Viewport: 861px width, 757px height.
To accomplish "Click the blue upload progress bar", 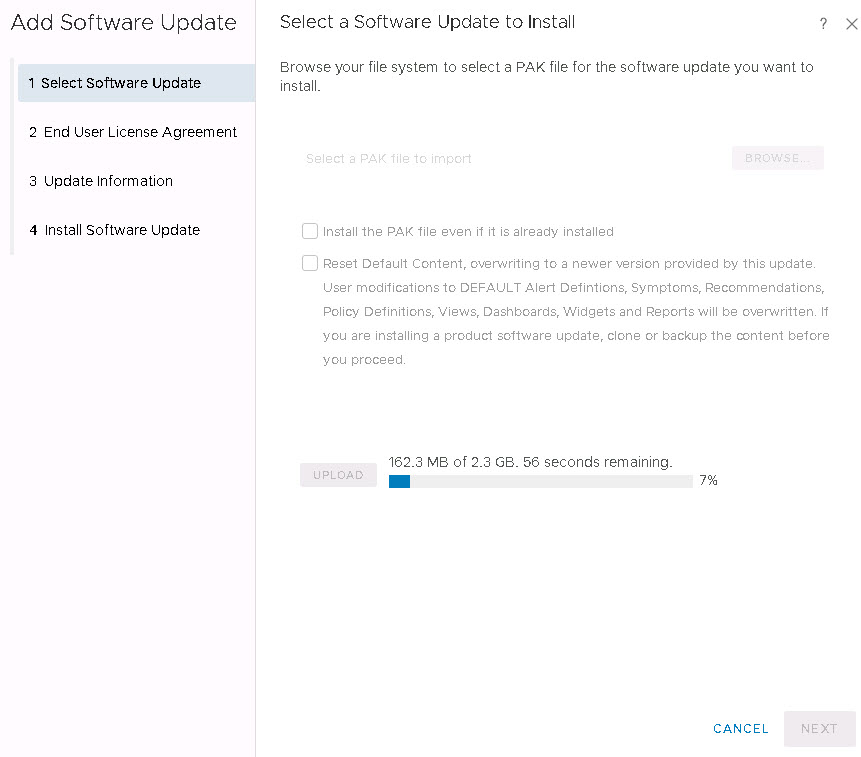I will 399,481.
